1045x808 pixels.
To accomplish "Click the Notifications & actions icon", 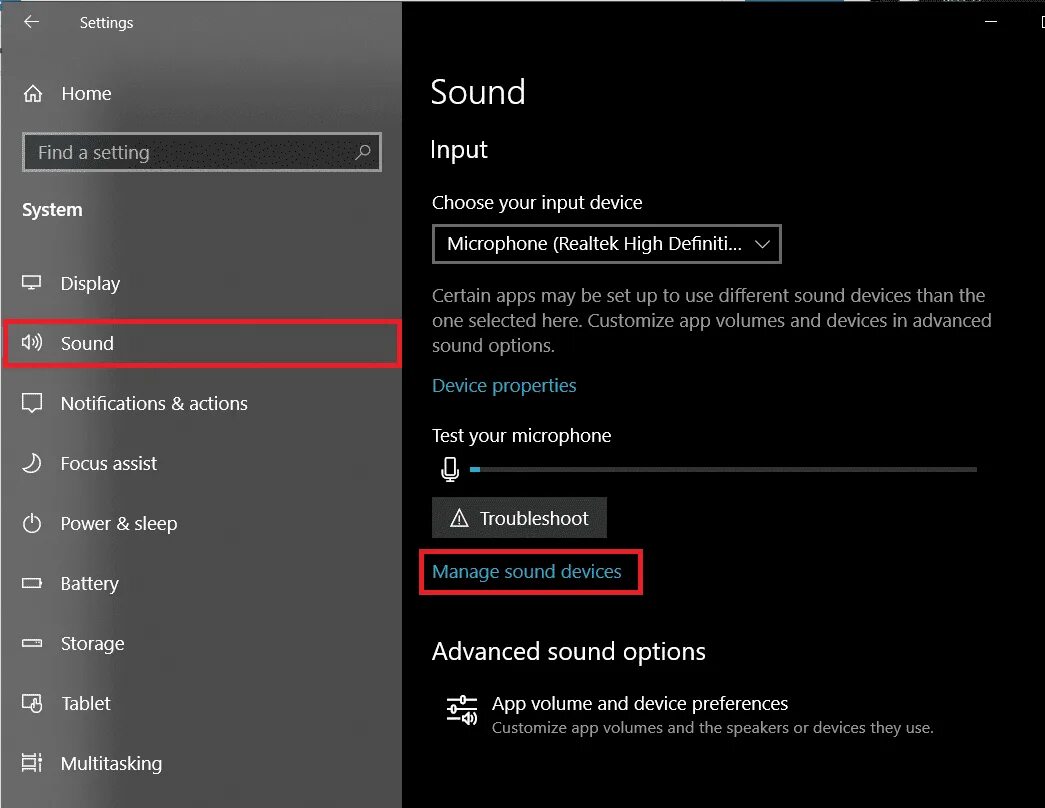I will click(x=33, y=403).
